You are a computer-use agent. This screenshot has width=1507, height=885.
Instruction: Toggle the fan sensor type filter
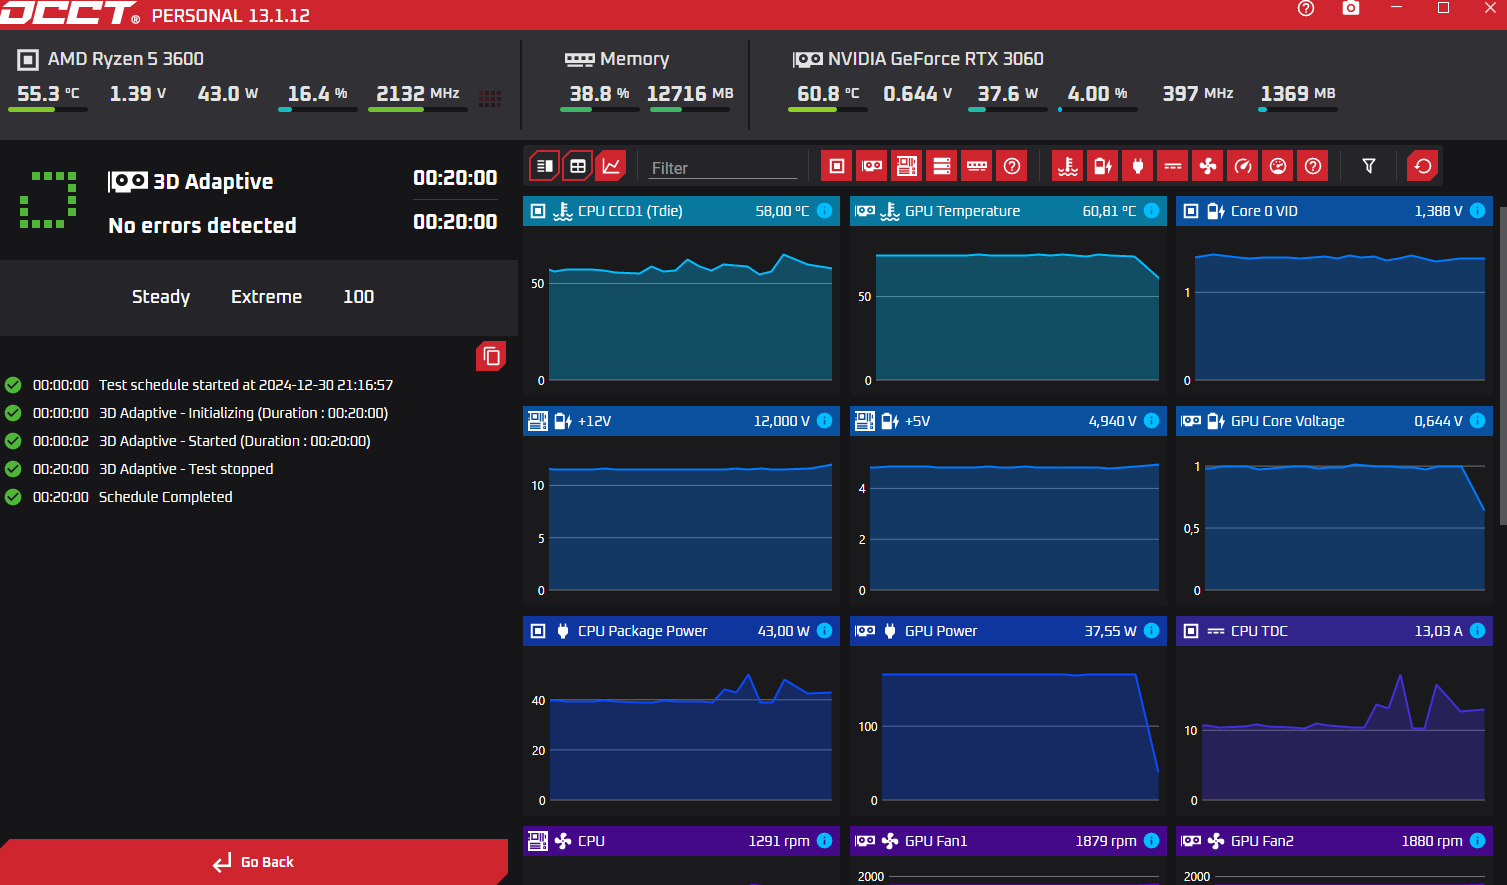click(x=1208, y=166)
